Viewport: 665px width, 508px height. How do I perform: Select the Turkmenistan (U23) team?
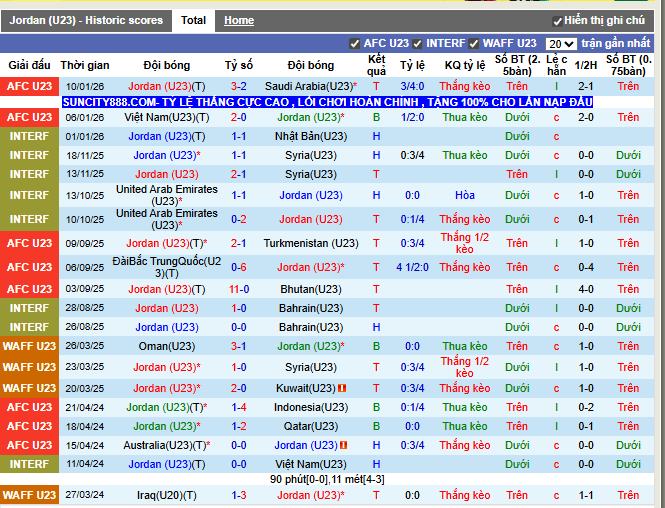(x=311, y=243)
